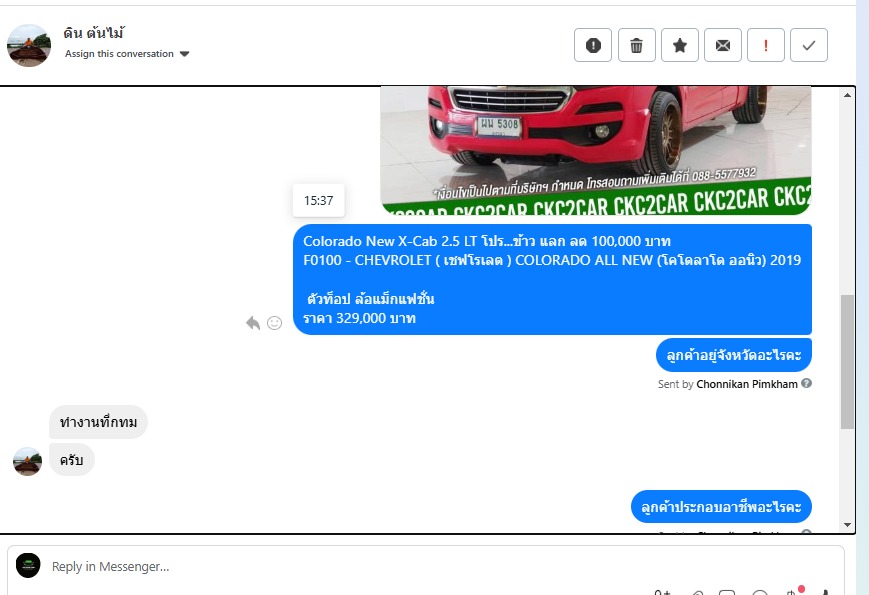
Task: Click the chat scrollbar thumb
Action: pos(847,362)
